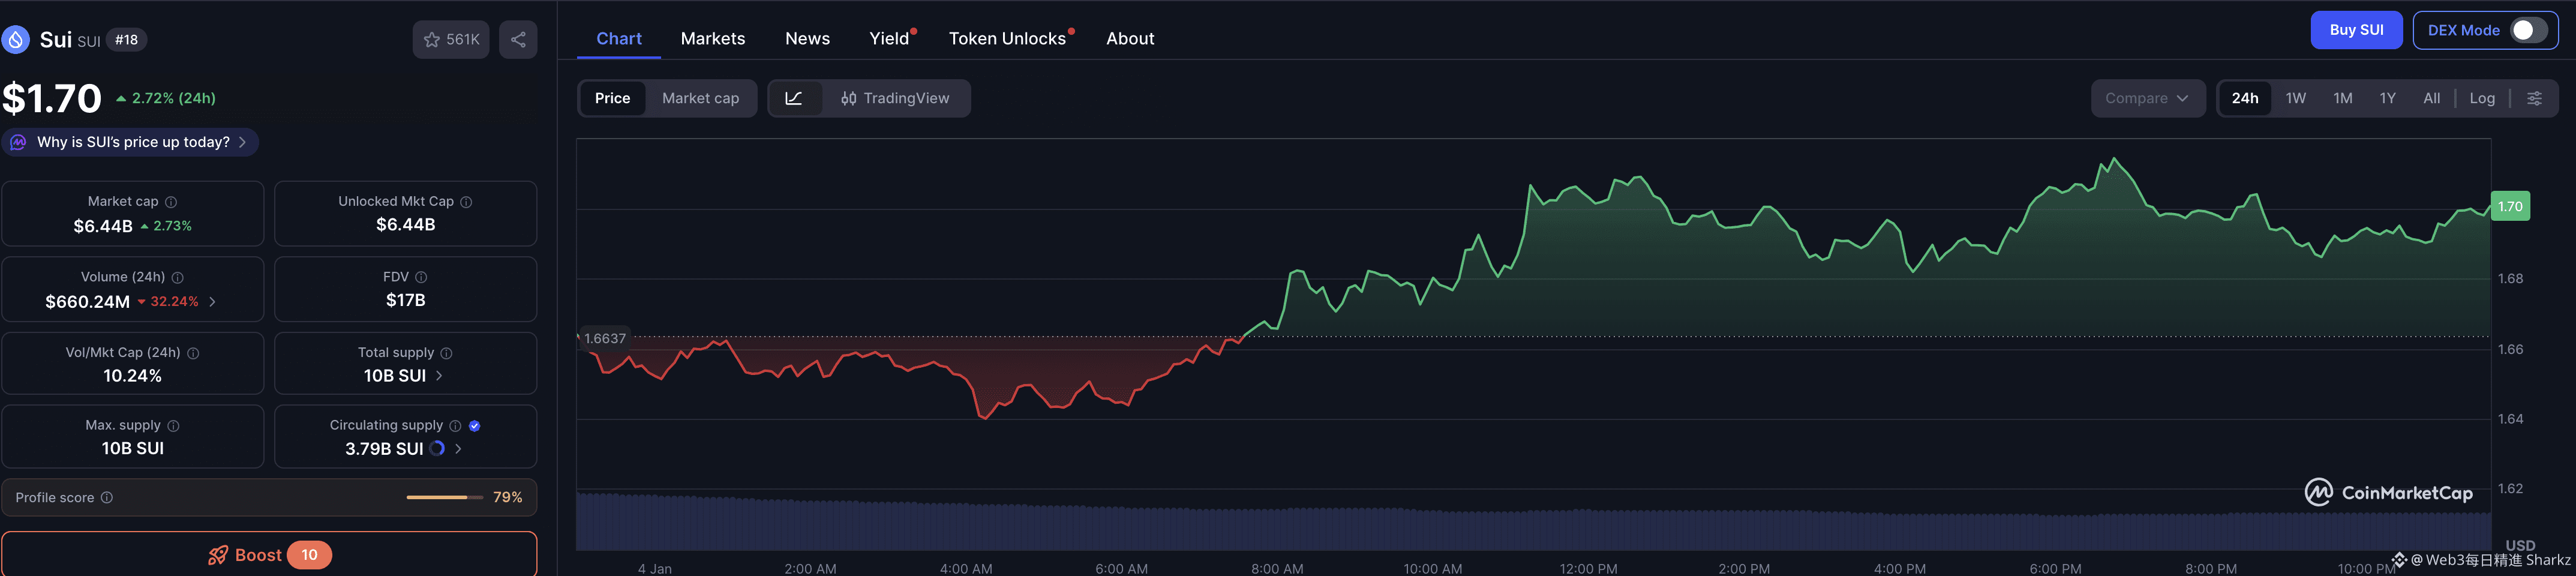Click the Market cap info icon

[171, 202]
